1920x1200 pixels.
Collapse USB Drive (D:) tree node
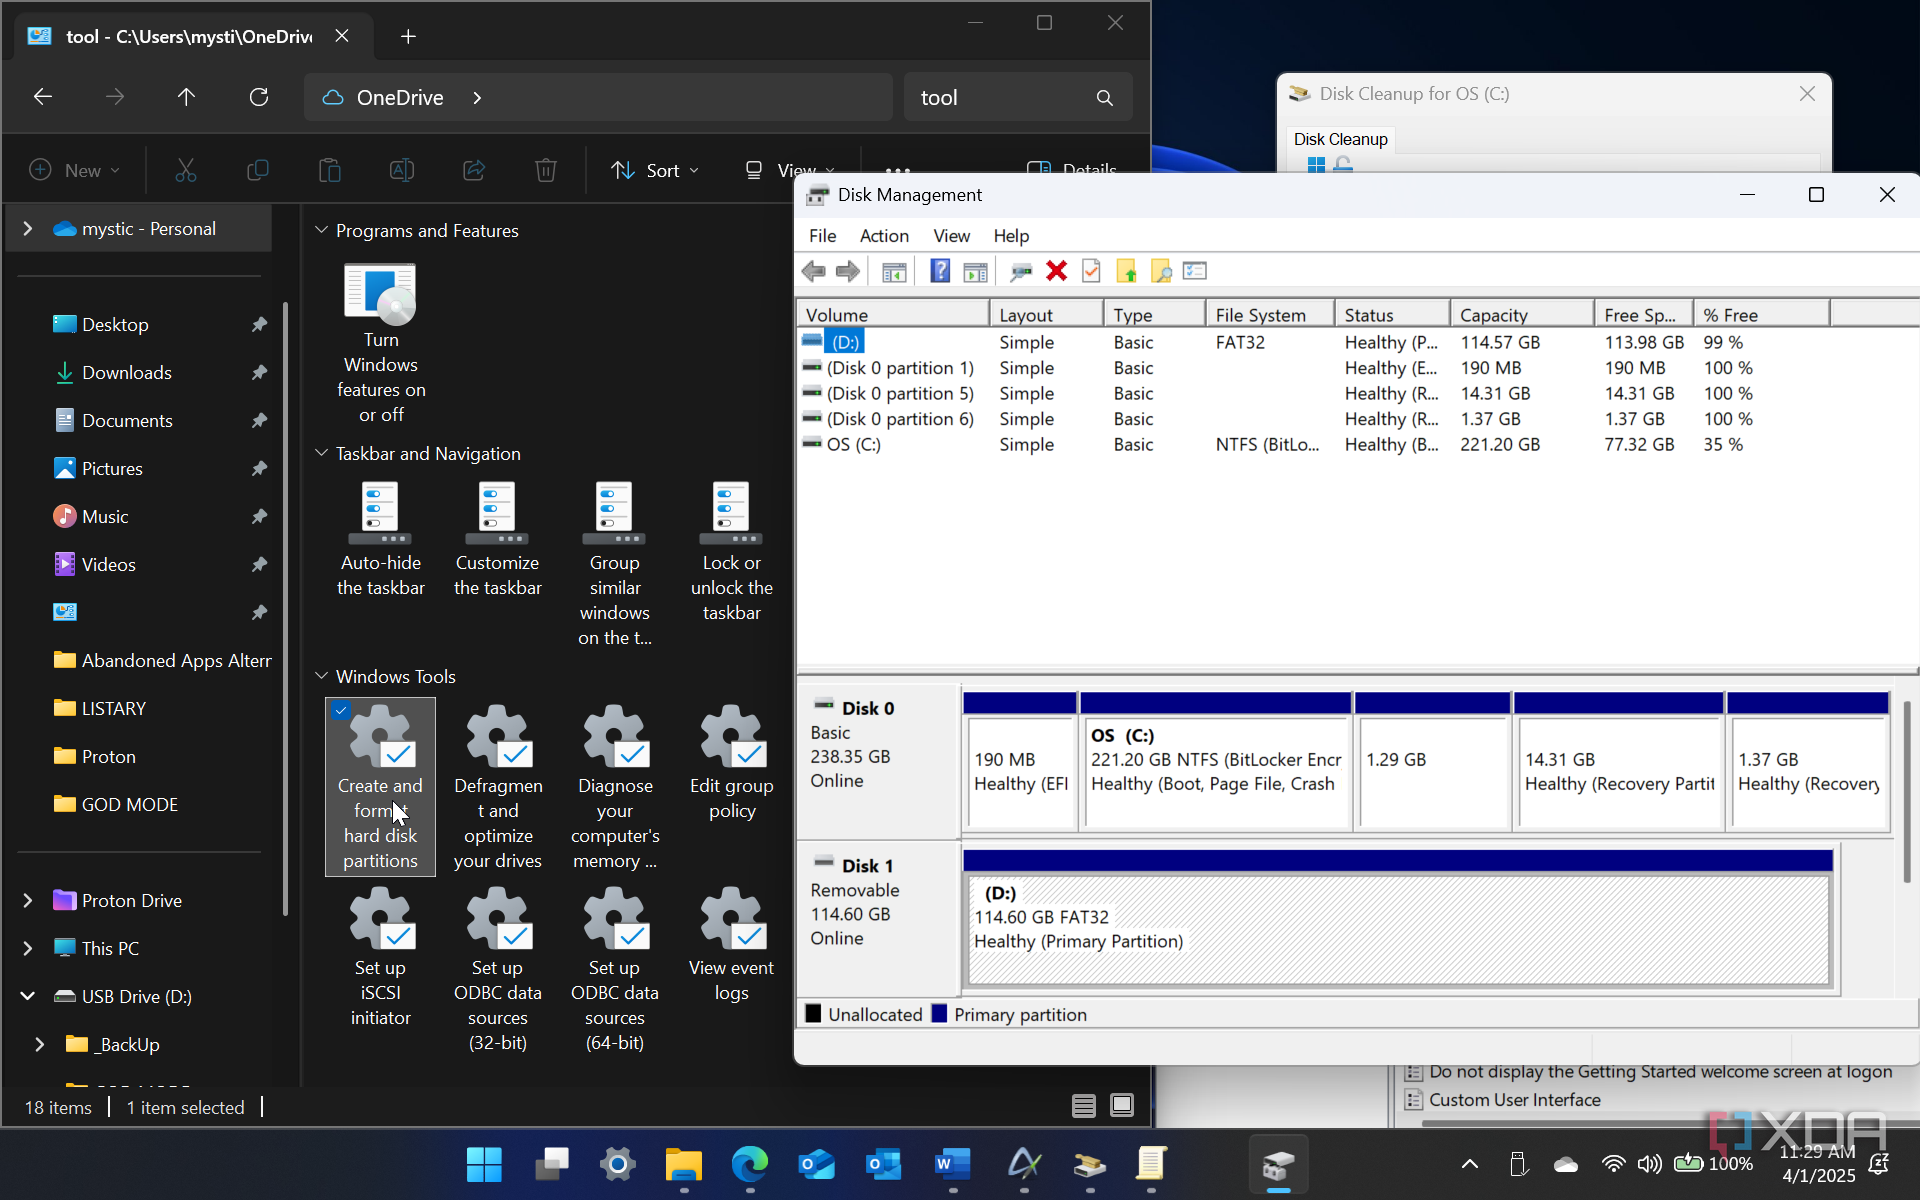pyautogui.click(x=28, y=996)
